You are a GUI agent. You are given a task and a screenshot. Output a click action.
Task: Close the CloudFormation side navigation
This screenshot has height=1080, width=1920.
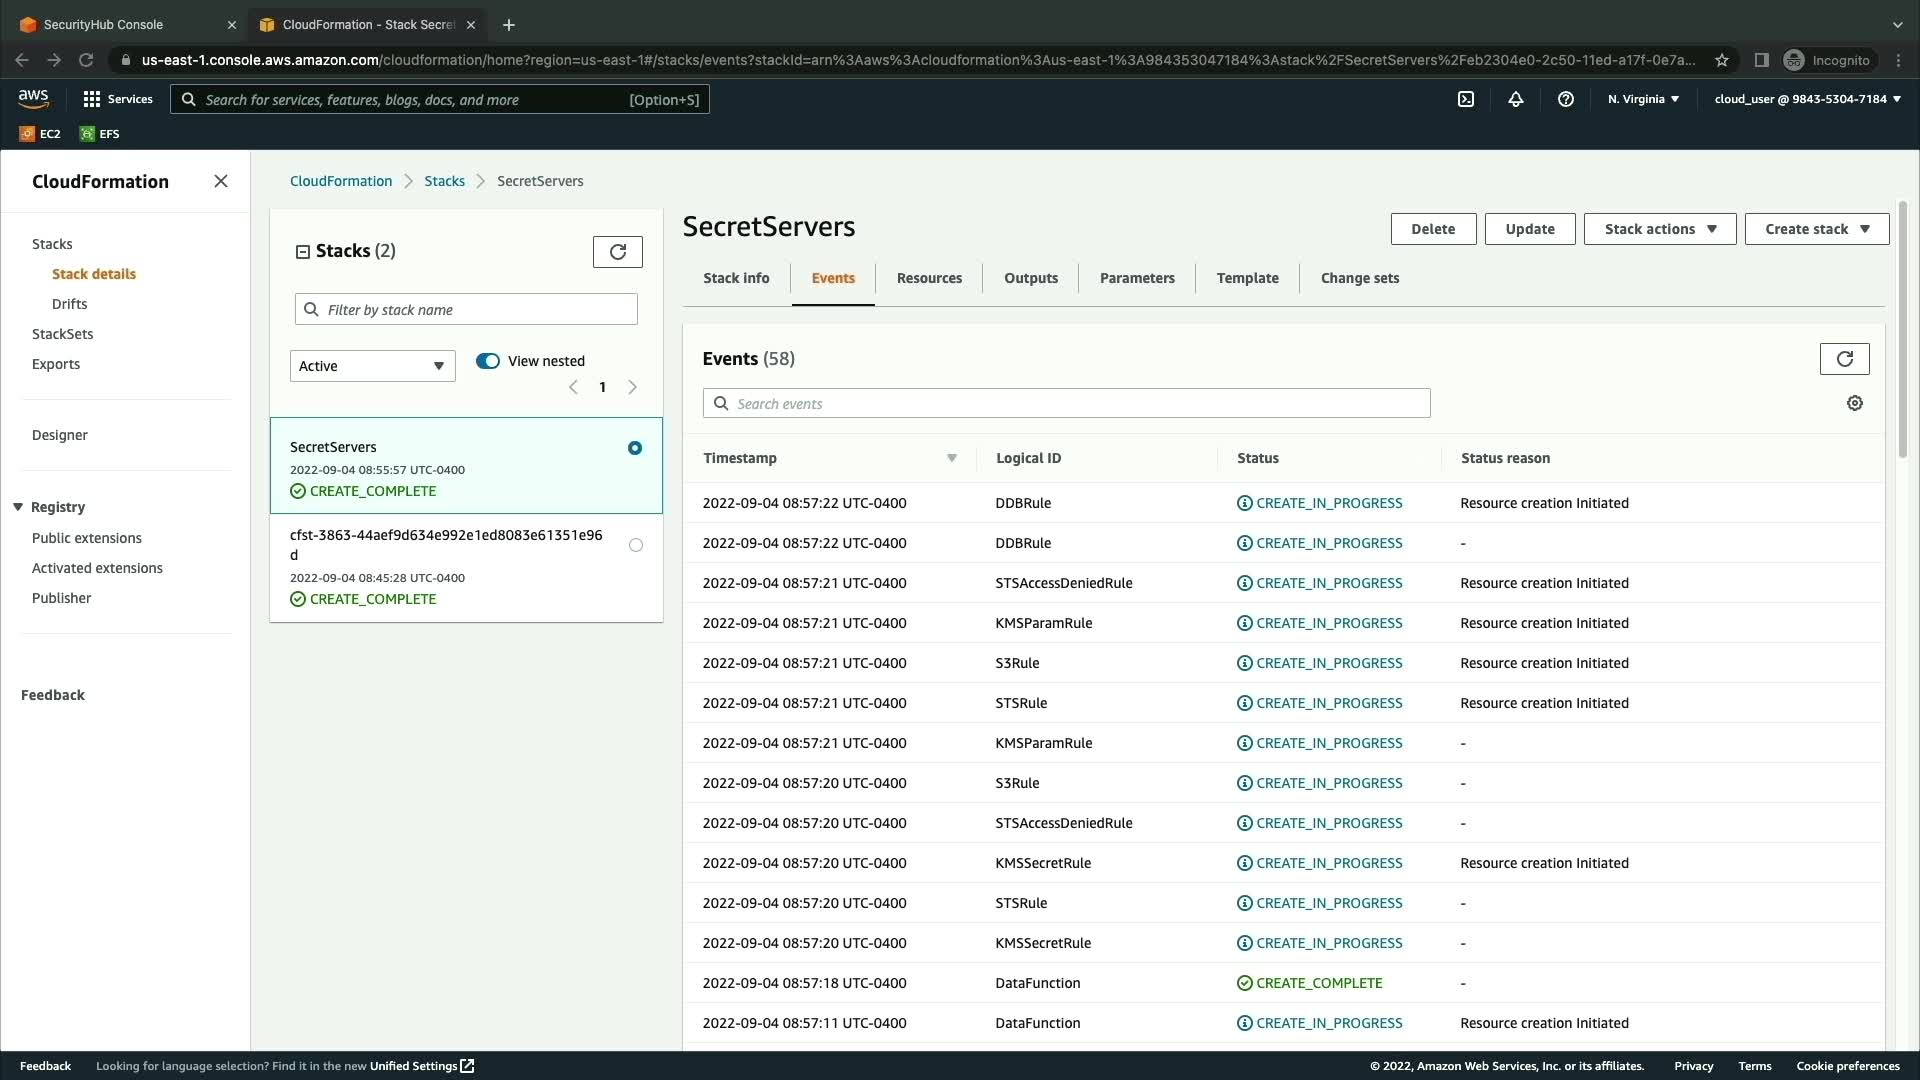[221, 181]
